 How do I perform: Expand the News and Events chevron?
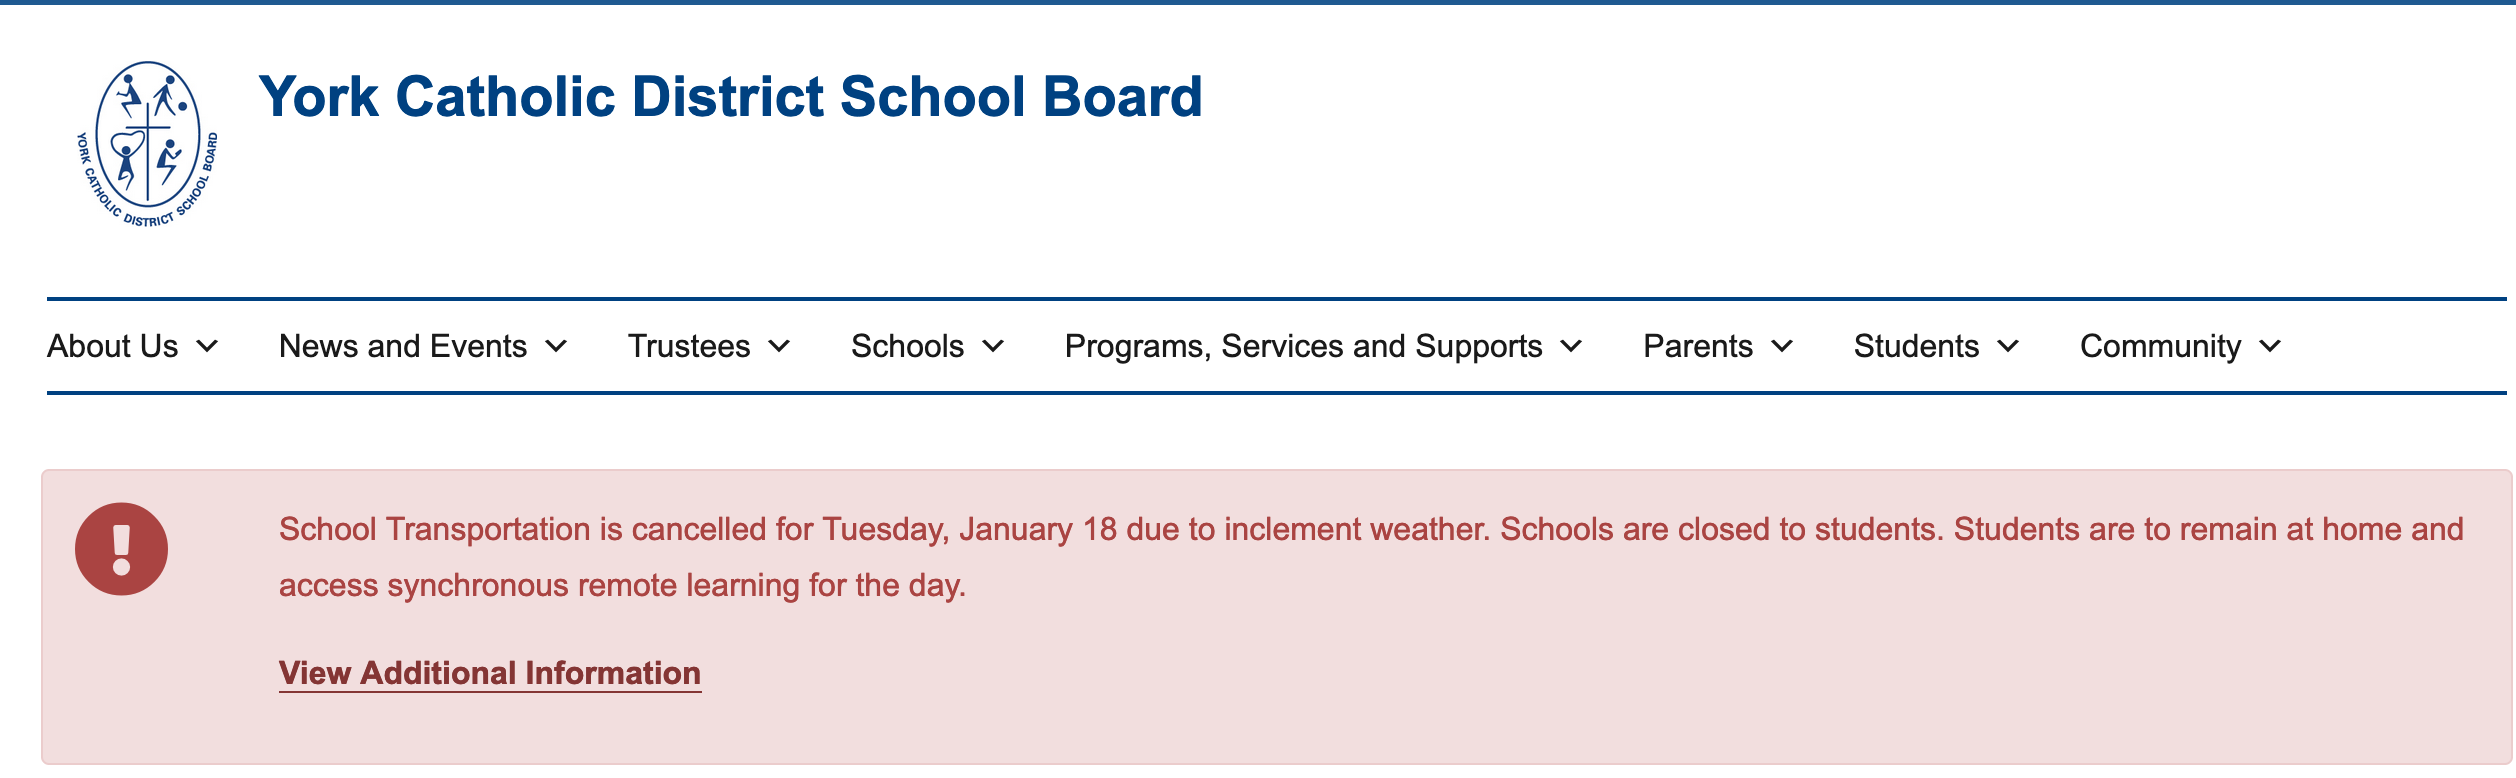[556, 347]
